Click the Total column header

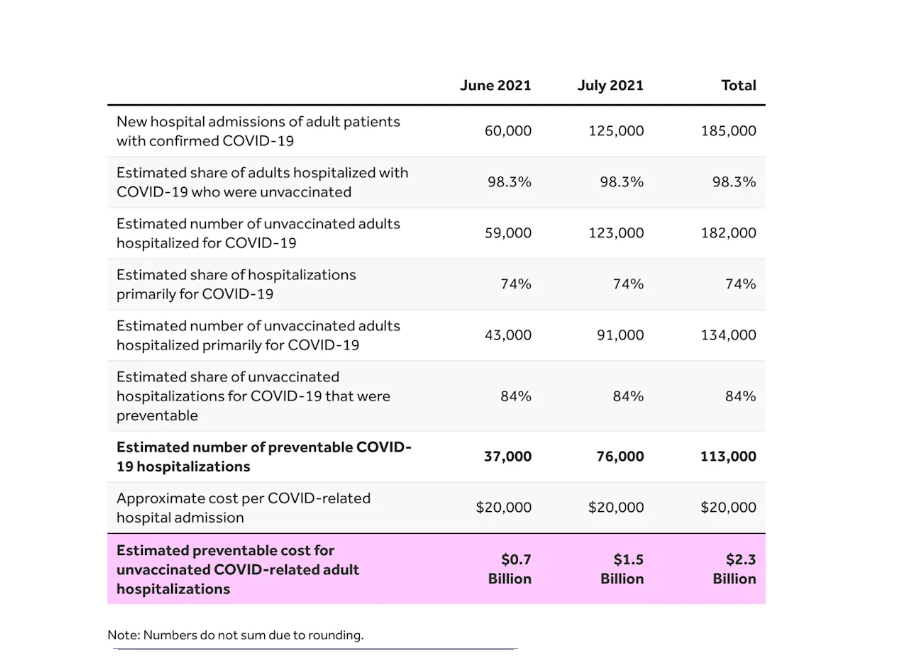point(738,85)
